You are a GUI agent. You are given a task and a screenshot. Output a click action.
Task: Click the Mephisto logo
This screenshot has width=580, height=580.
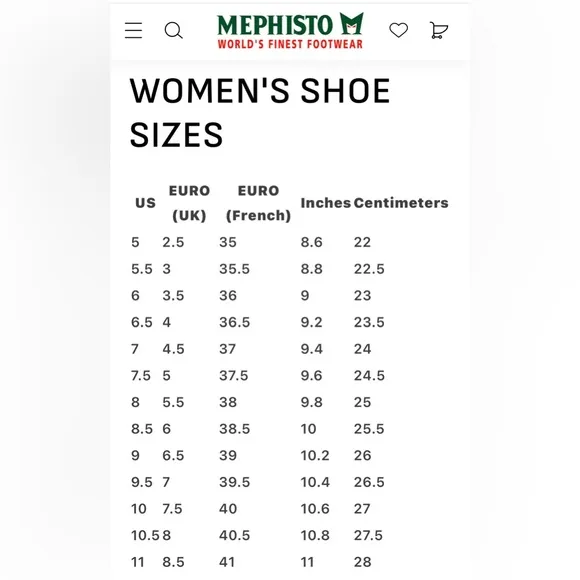pos(290,30)
